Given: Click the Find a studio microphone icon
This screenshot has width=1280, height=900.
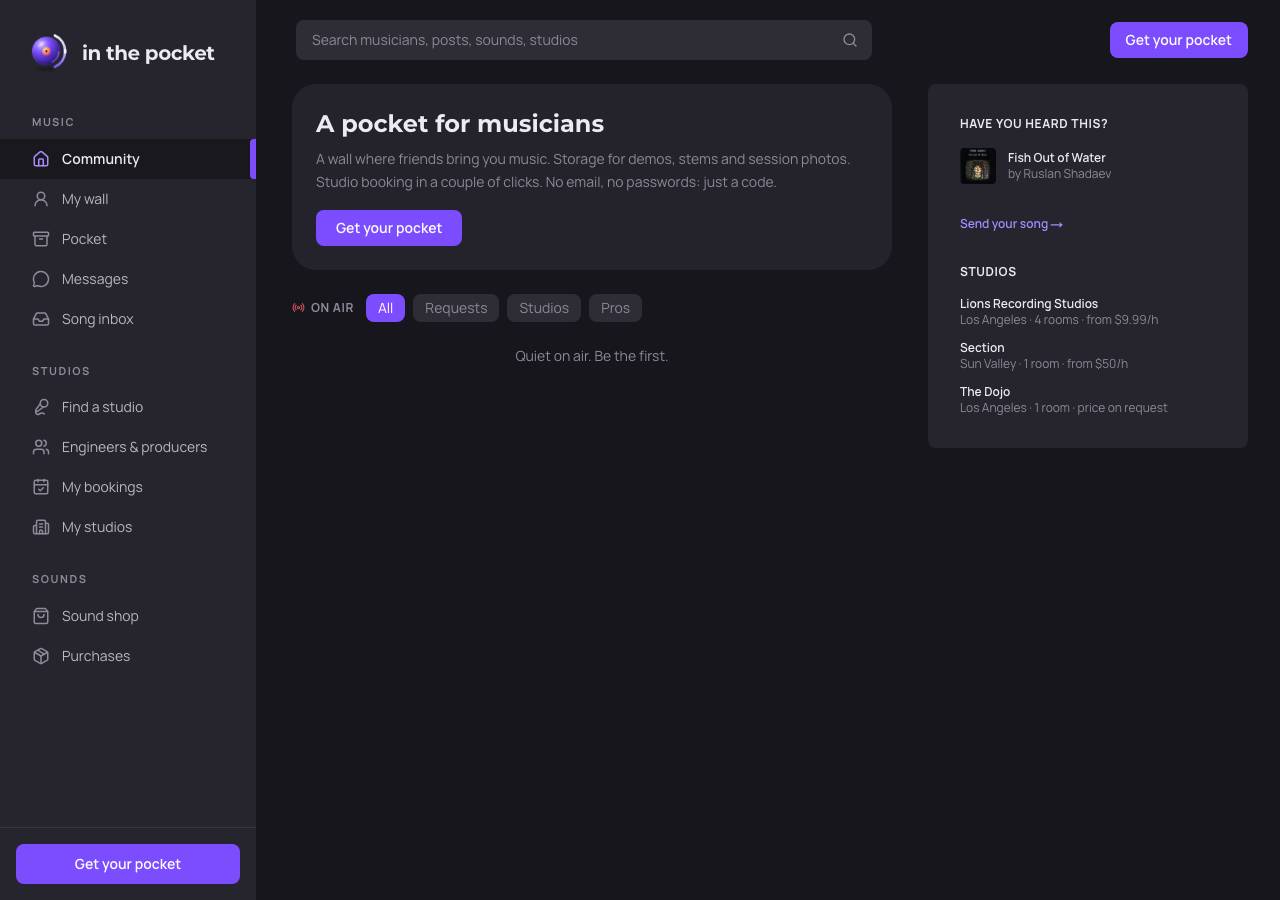Looking at the screenshot, I should [41, 407].
